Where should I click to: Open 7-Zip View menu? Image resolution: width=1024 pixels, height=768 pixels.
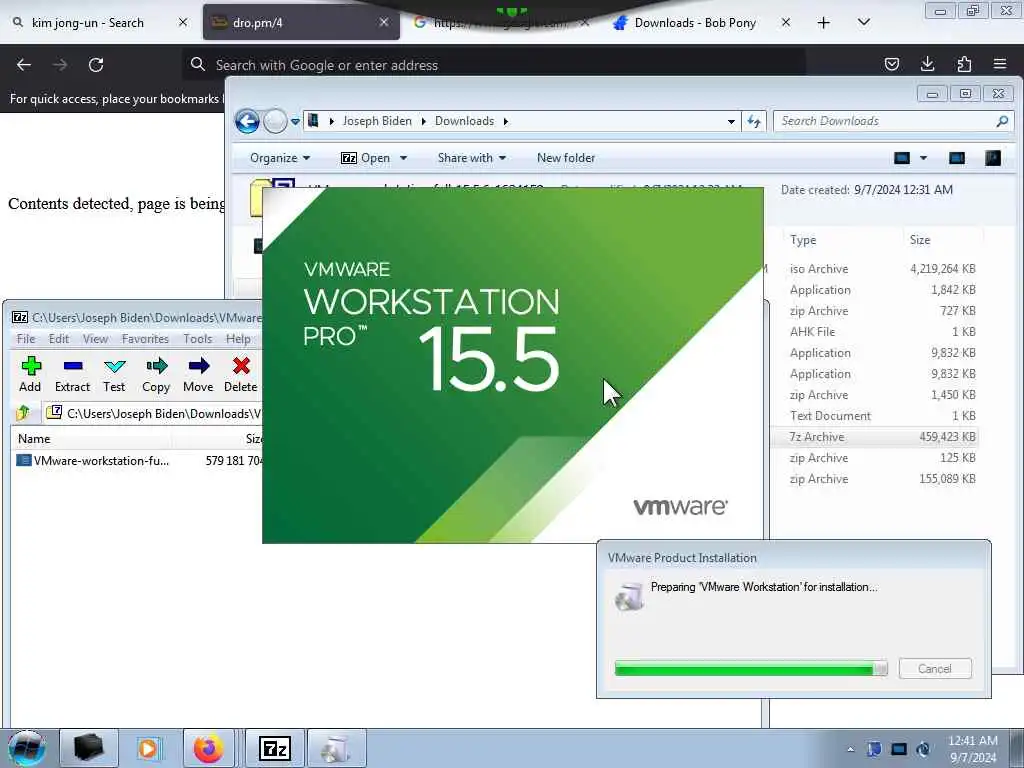95,339
